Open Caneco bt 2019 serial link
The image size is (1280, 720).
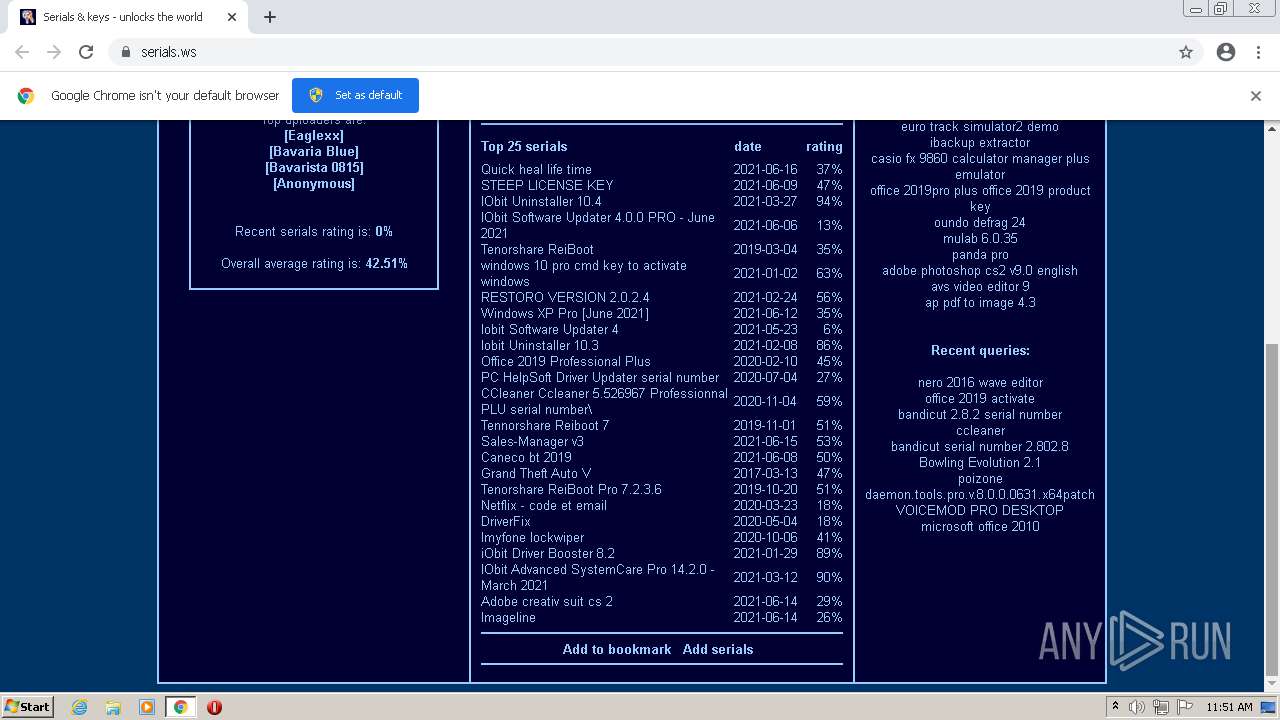[526, 457]
